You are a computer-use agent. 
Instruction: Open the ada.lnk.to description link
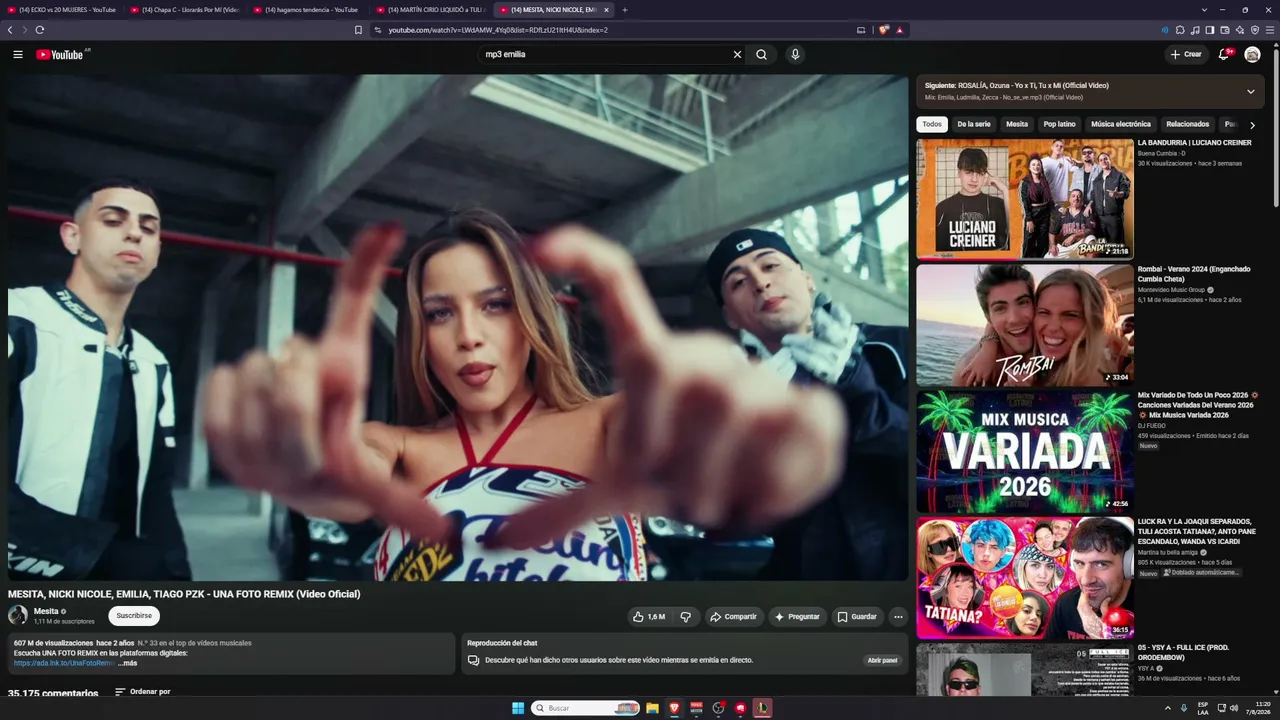click(x=65, y=663)
